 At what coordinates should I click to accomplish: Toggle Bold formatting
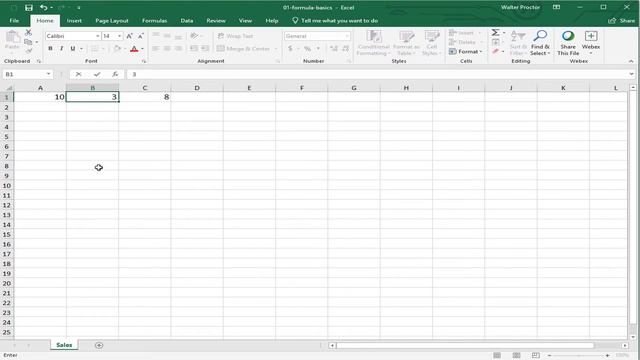[x=50, y=49]
